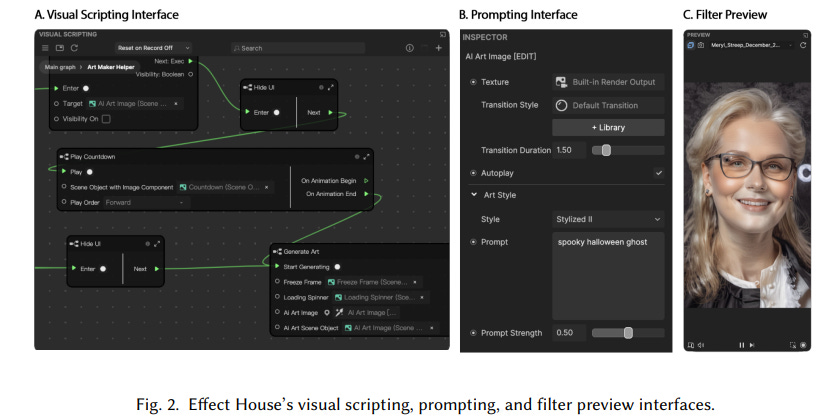The image size is (835, 420).
Task: Click the Prompt Strength value field 0.50
Action: 569,333
